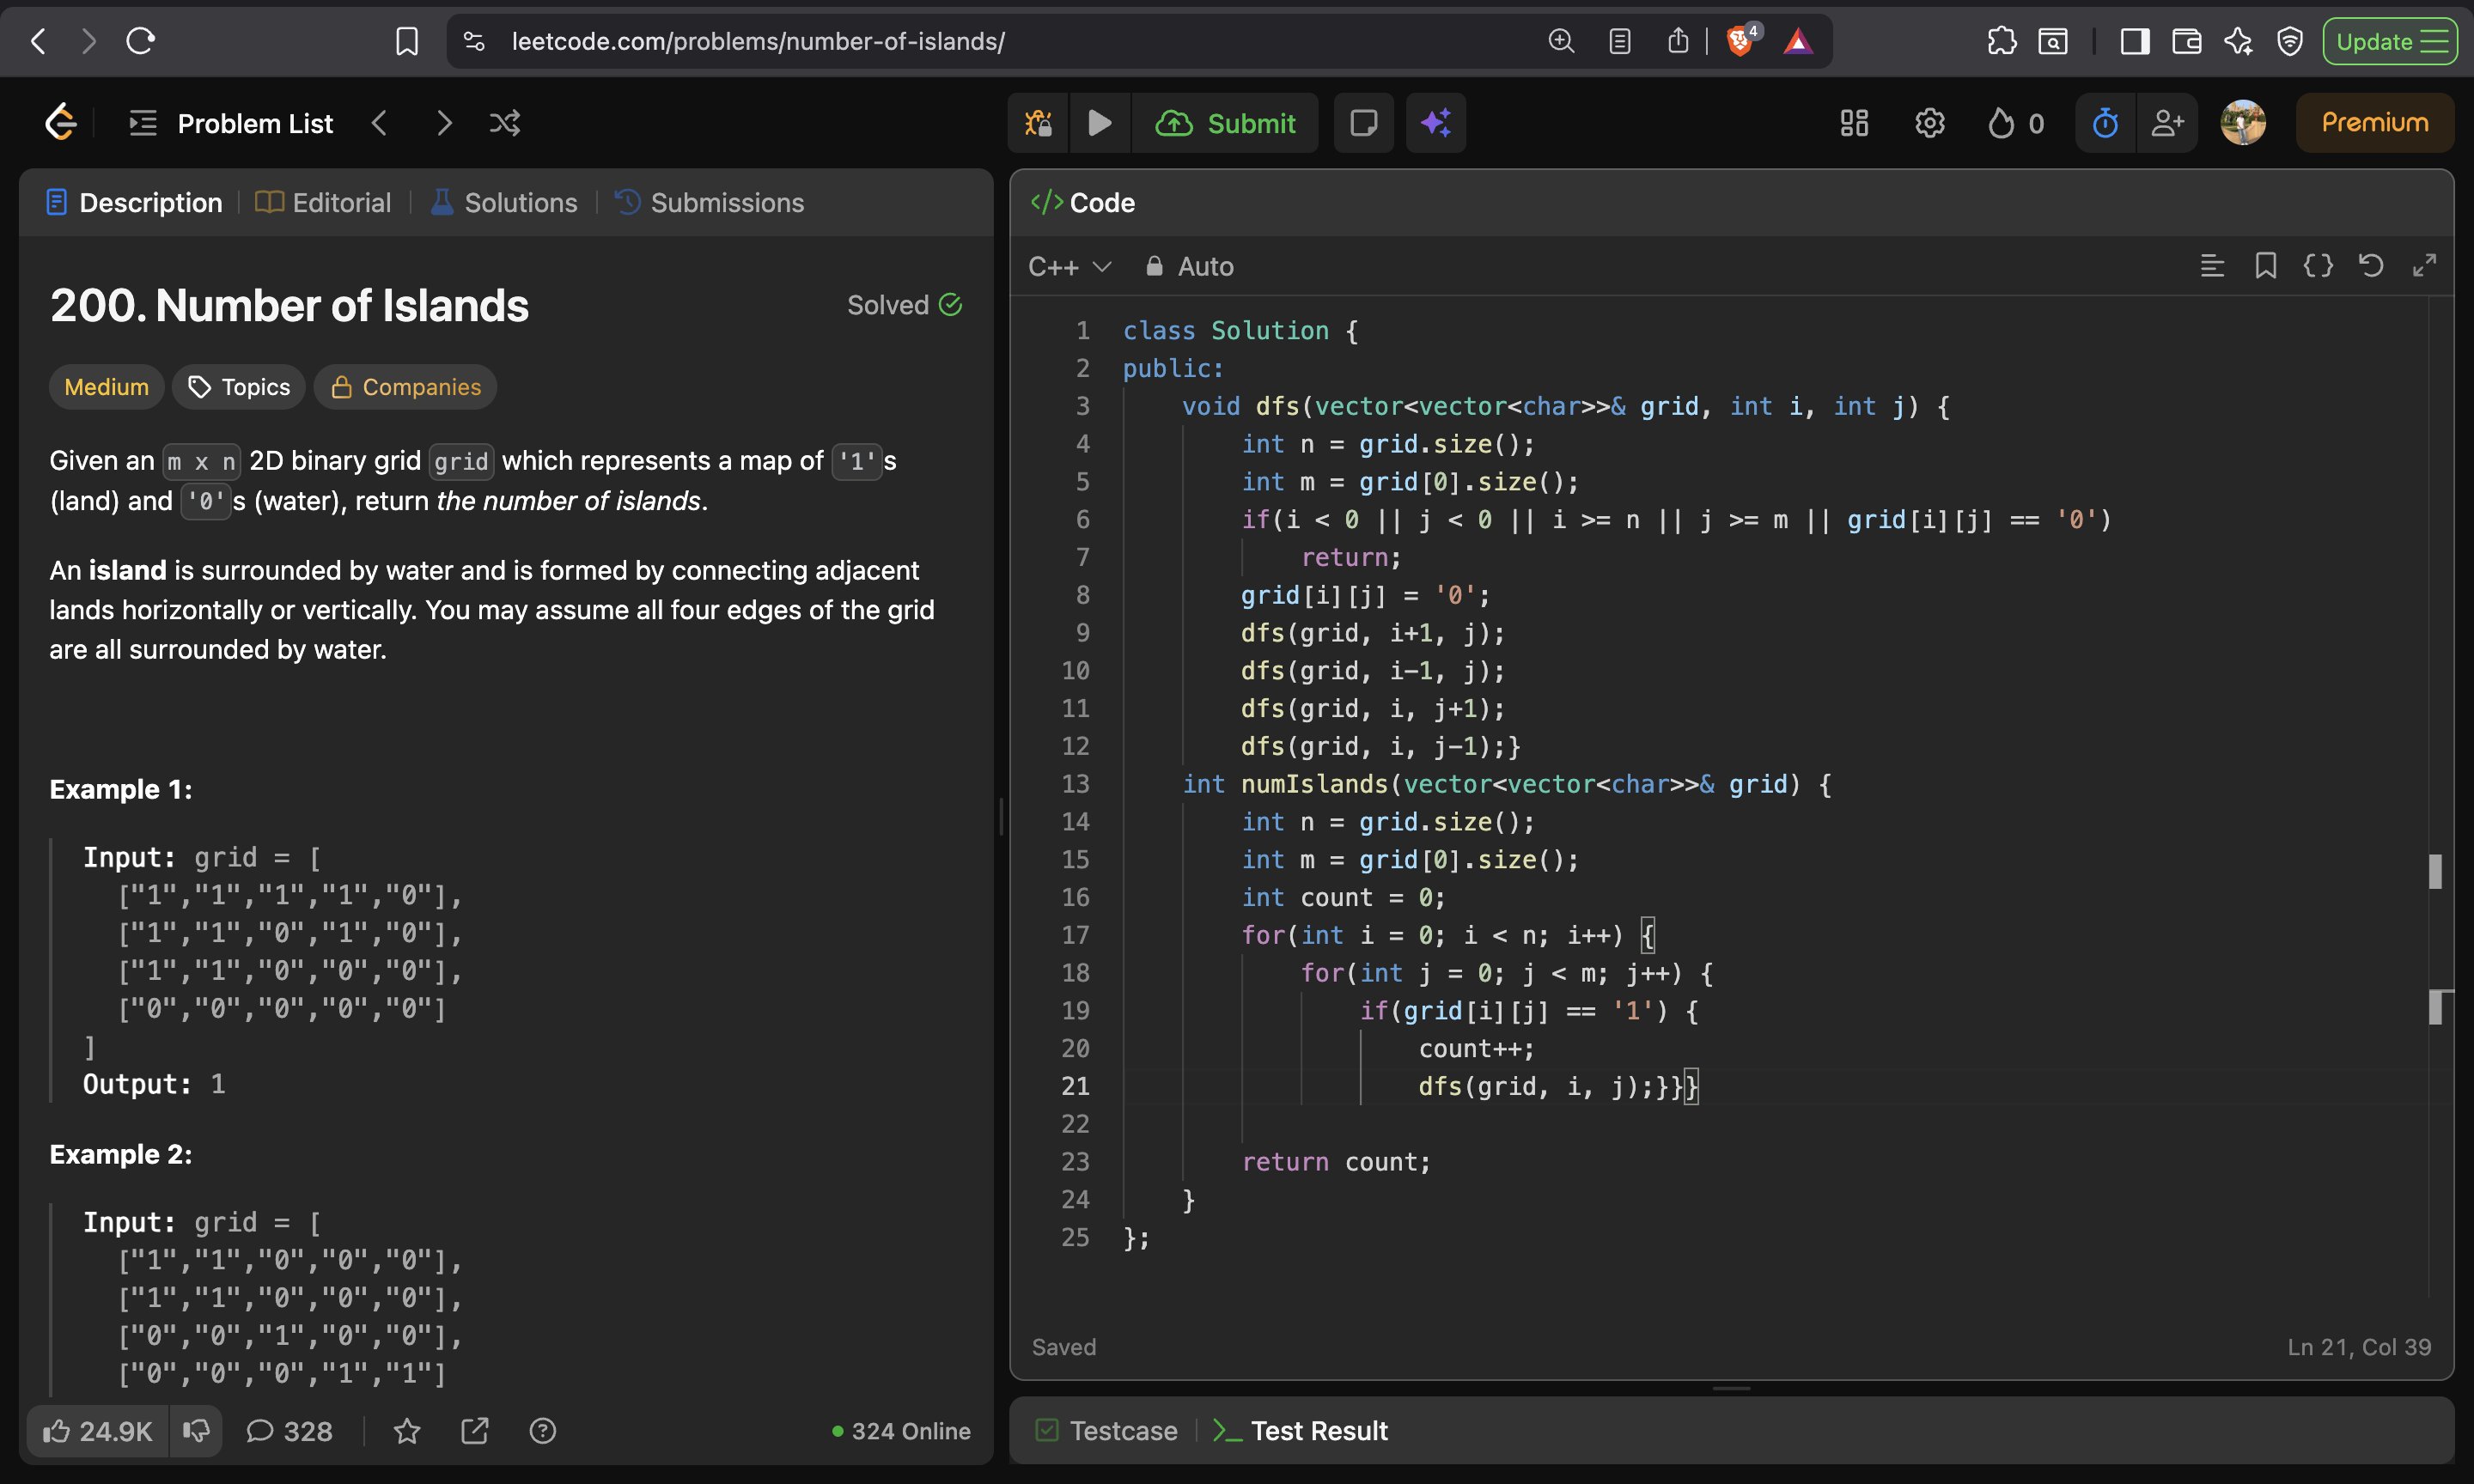
Task: Open the debugger bug icon
Action: (x=1038, y=123)
